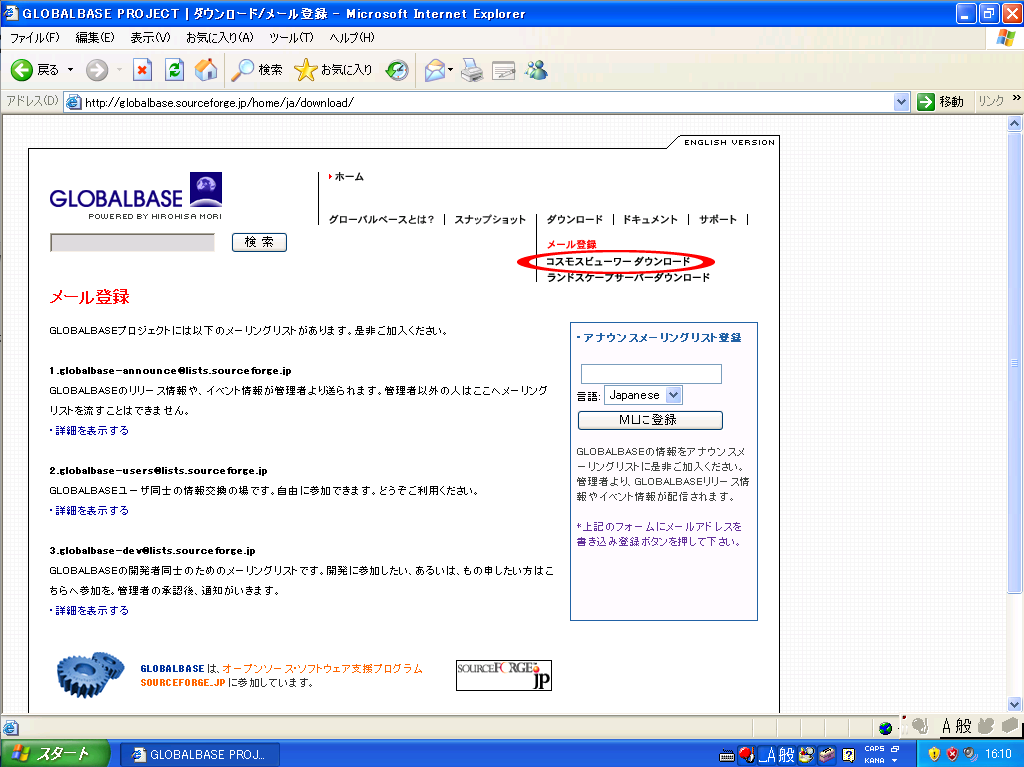Show details for globalbase-users list
The image size is (1024, 767).
tap(91, 510)
